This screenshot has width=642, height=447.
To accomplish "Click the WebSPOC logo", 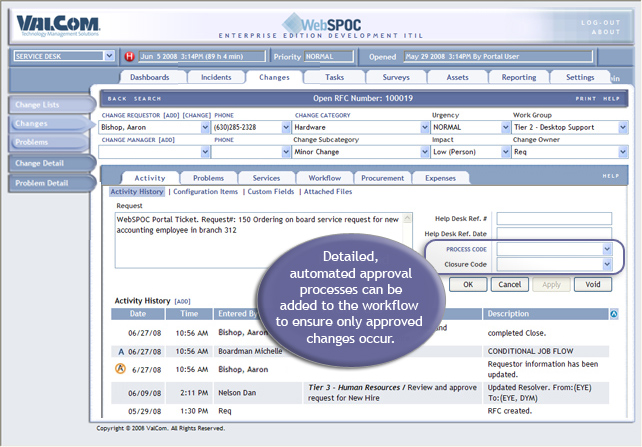I will coord(319,24).
